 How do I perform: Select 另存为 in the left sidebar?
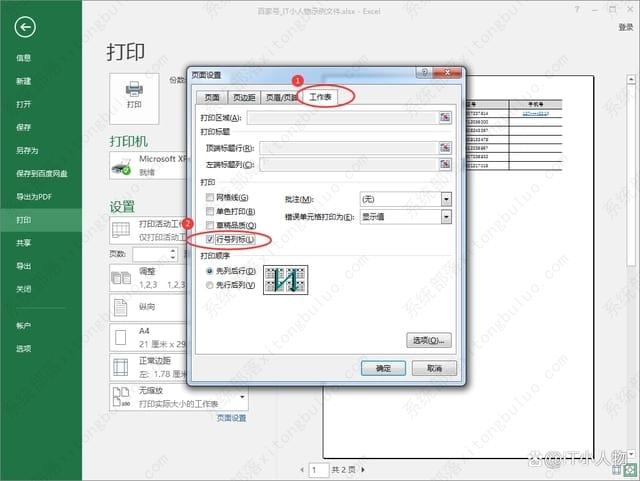[27, 150]
